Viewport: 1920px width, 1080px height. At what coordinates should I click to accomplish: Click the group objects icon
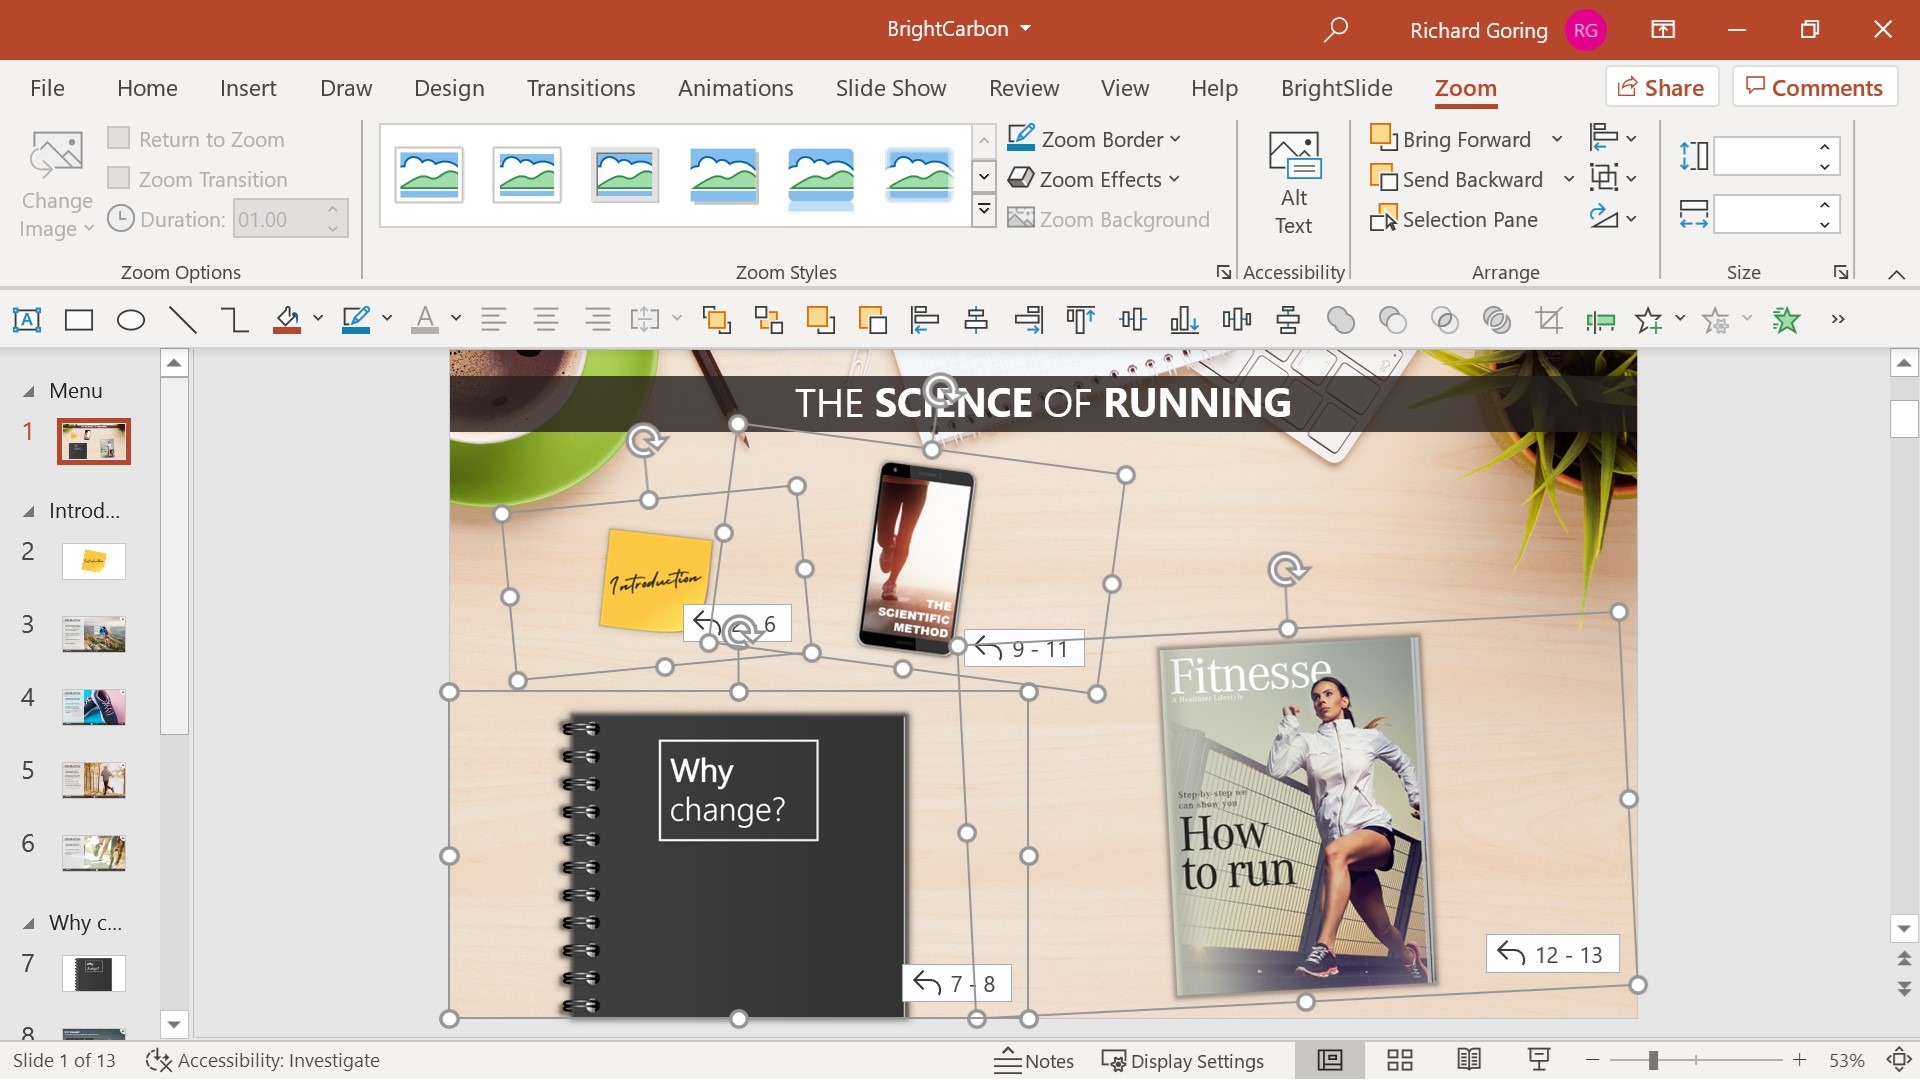click(716, 319)
